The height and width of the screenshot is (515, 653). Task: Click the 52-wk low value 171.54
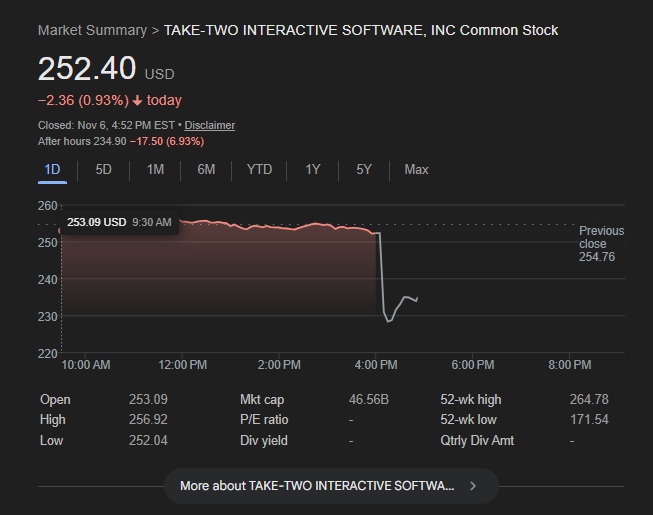pos(589,419)
